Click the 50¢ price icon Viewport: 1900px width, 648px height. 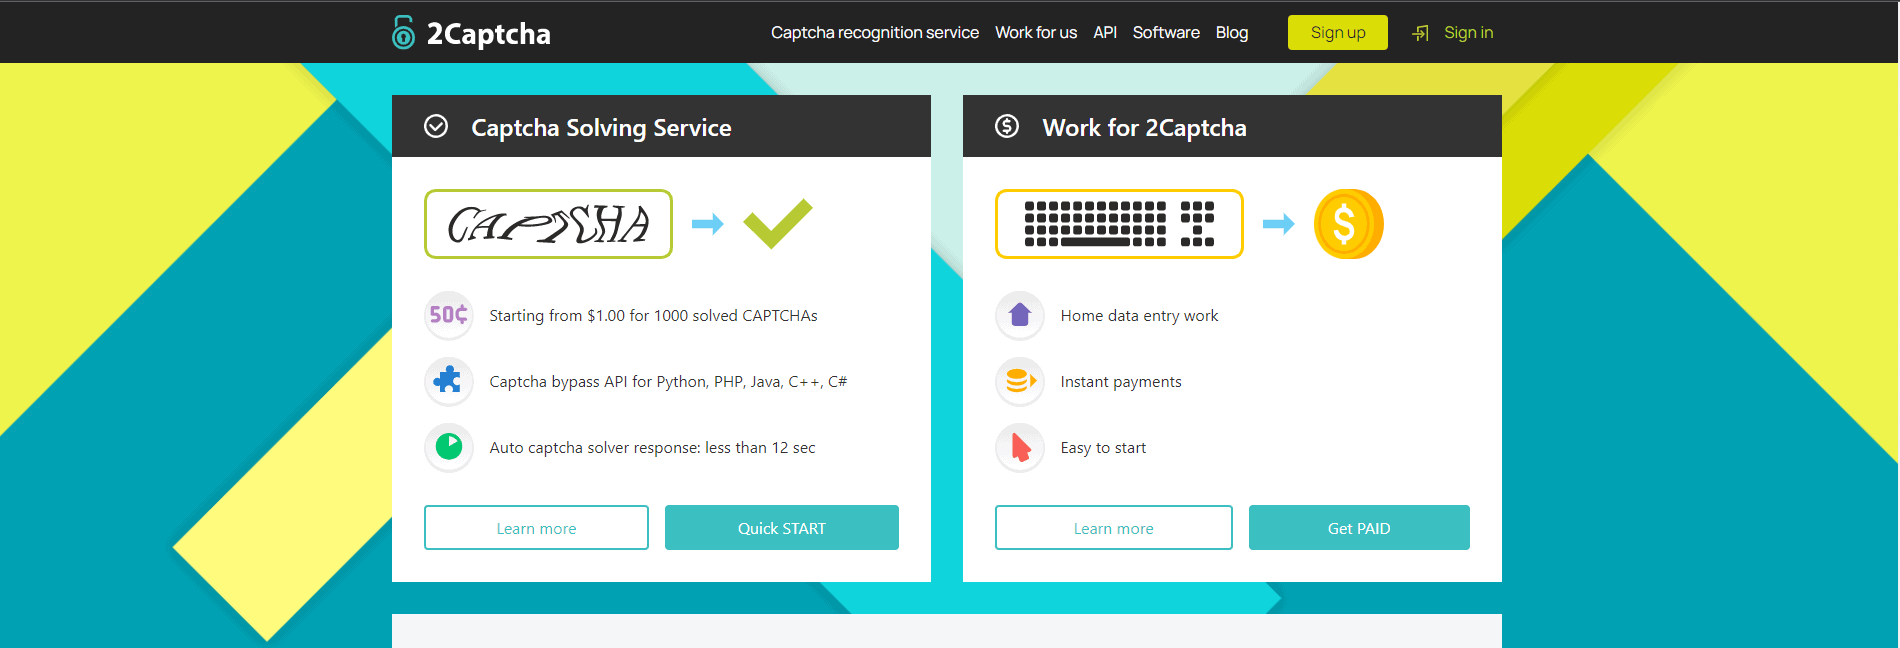(449, 315)
